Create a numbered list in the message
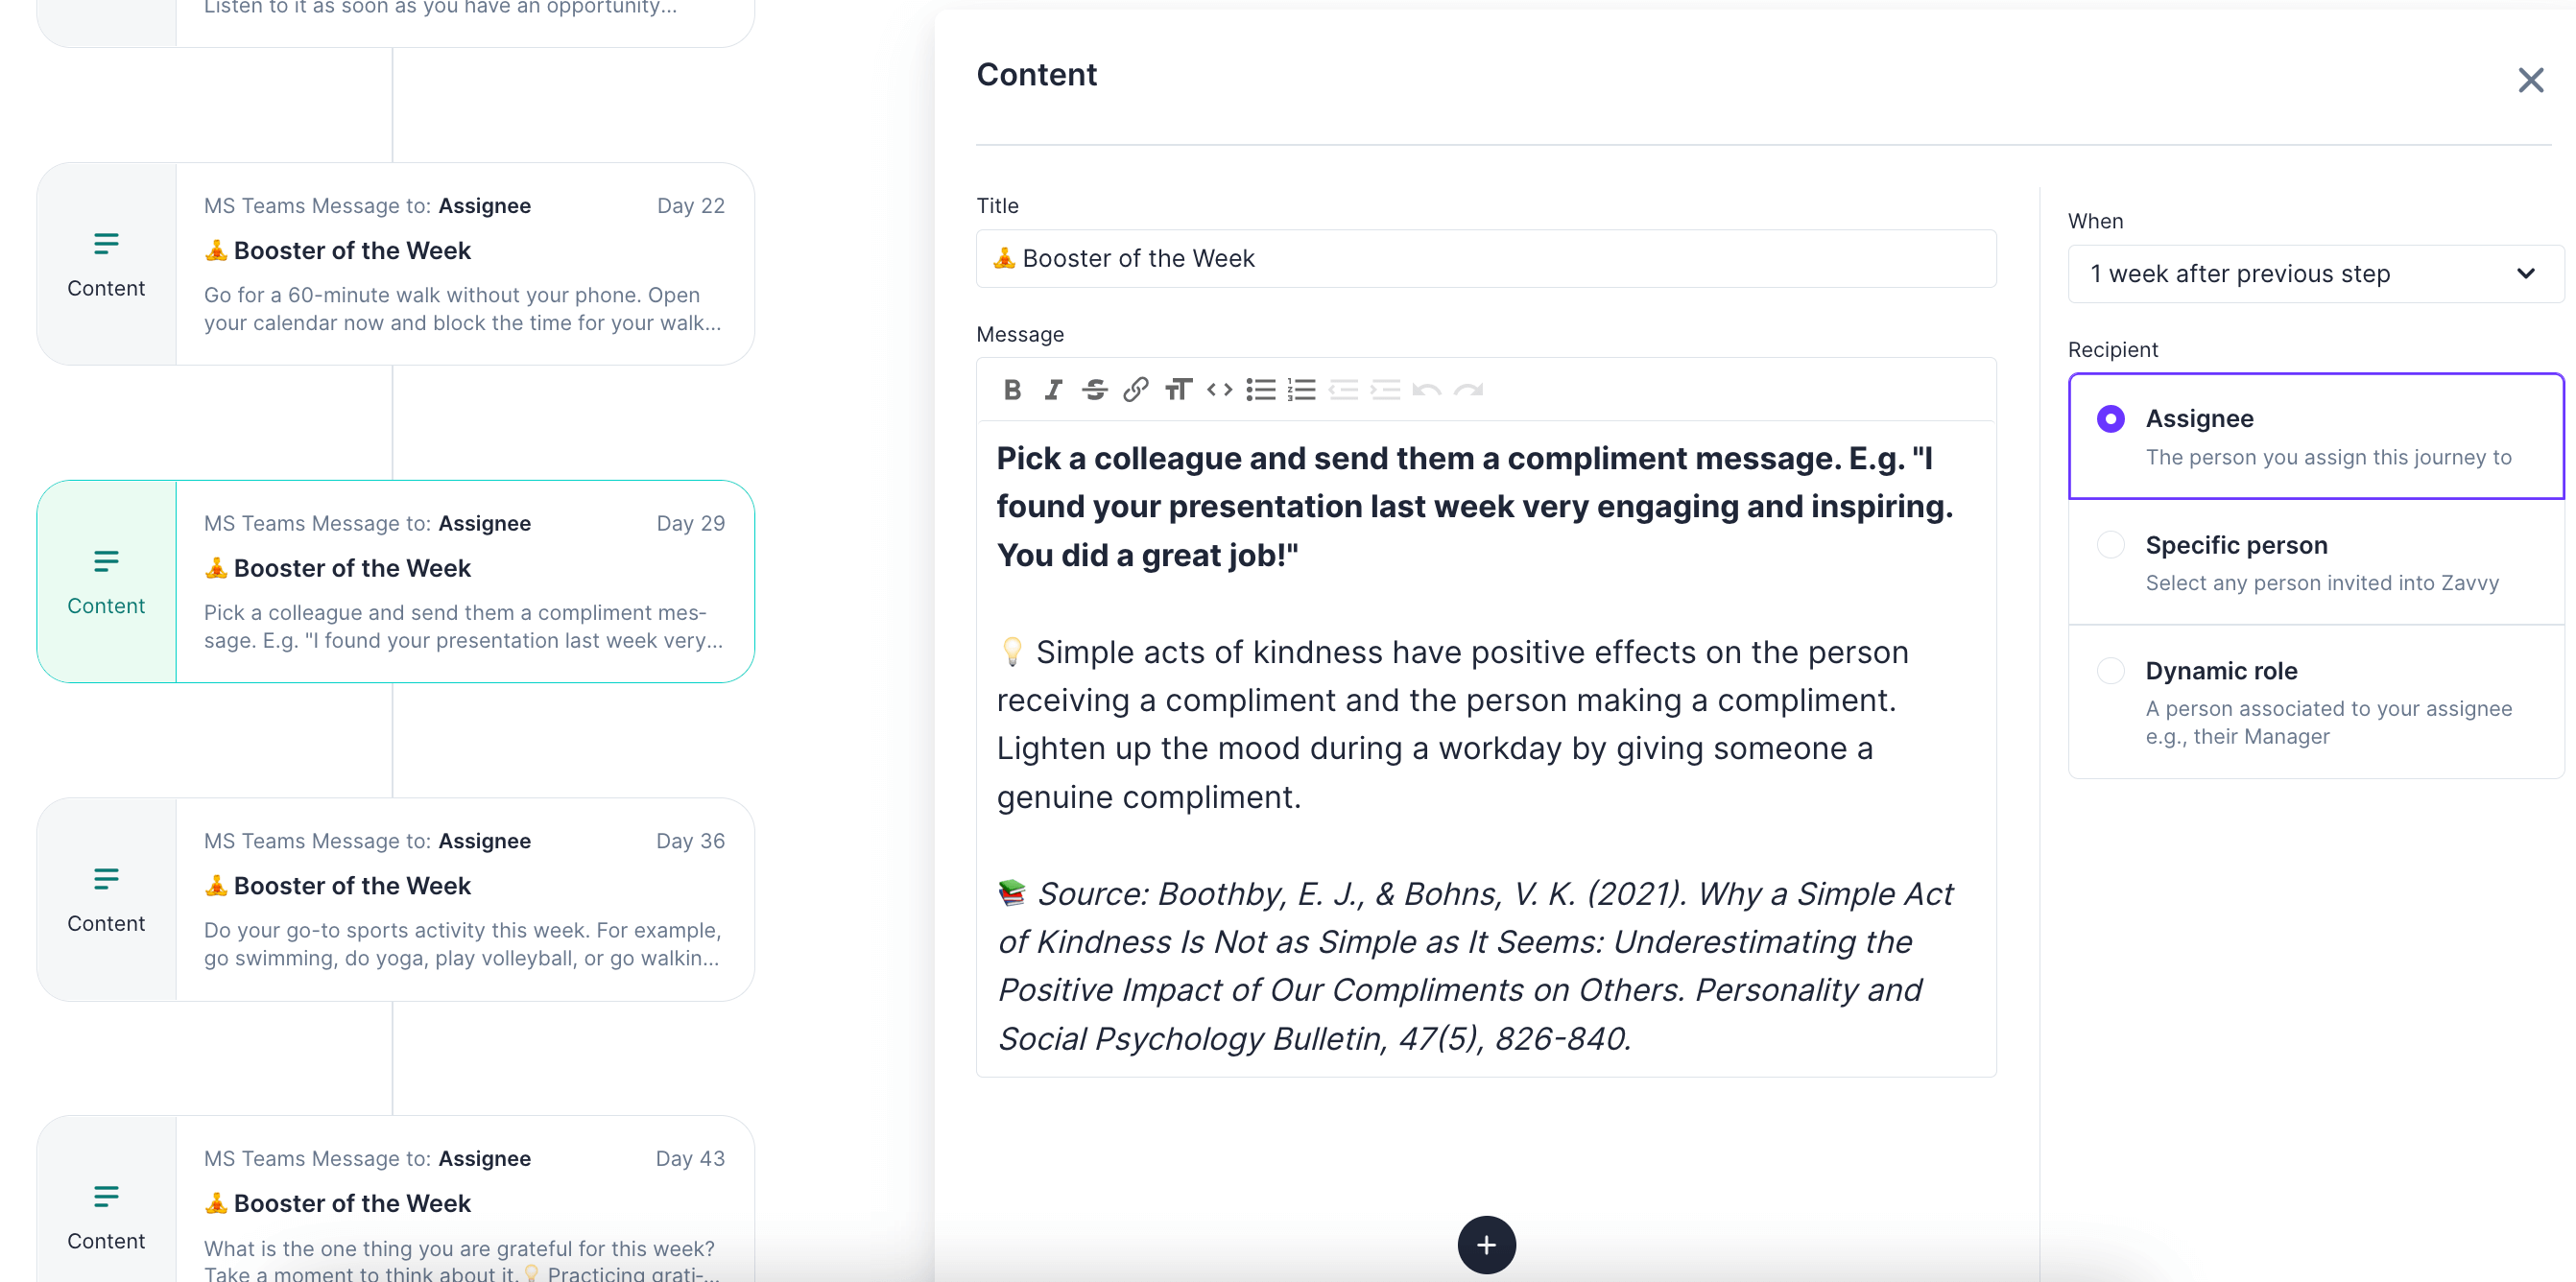The height and width of the screenshot is (1282, 2576). [1302, 390]
